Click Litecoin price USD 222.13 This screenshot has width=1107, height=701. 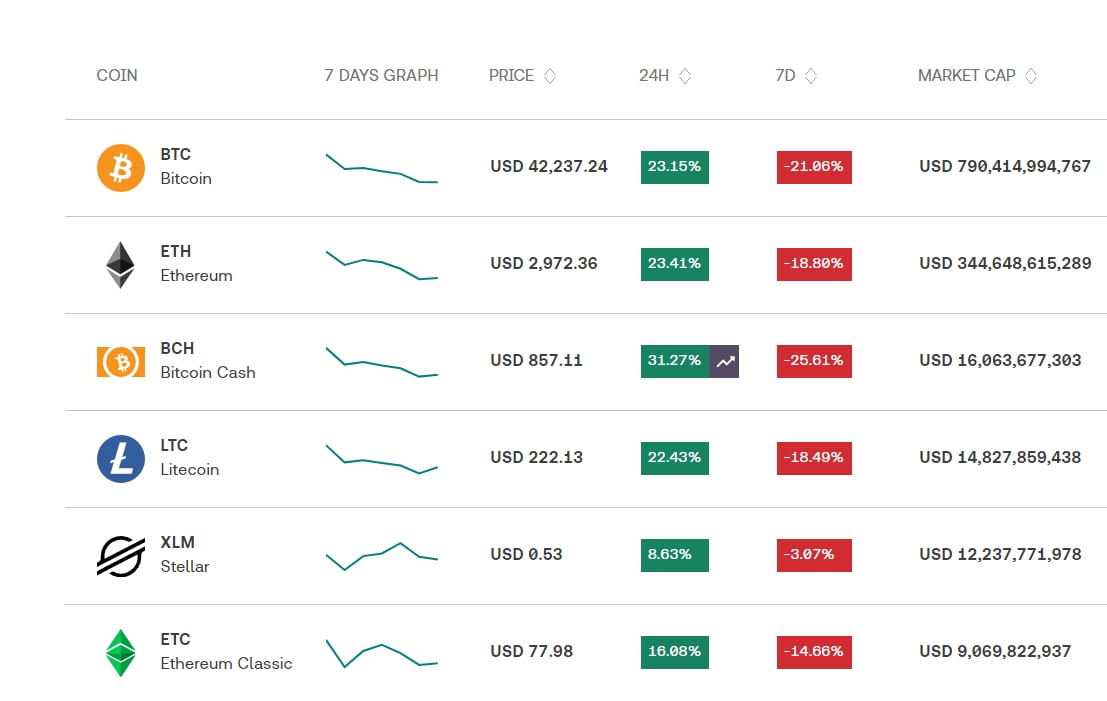(x=537, y=457)
